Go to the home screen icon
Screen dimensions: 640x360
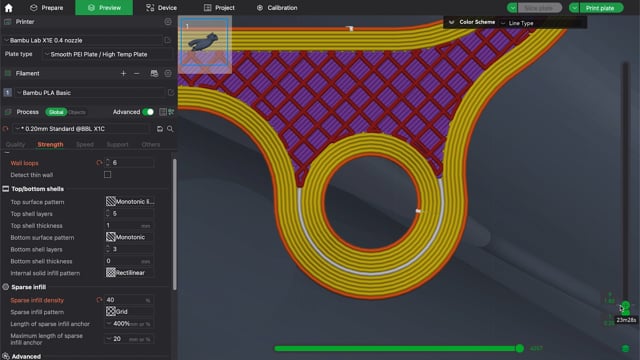click(8, 8)
